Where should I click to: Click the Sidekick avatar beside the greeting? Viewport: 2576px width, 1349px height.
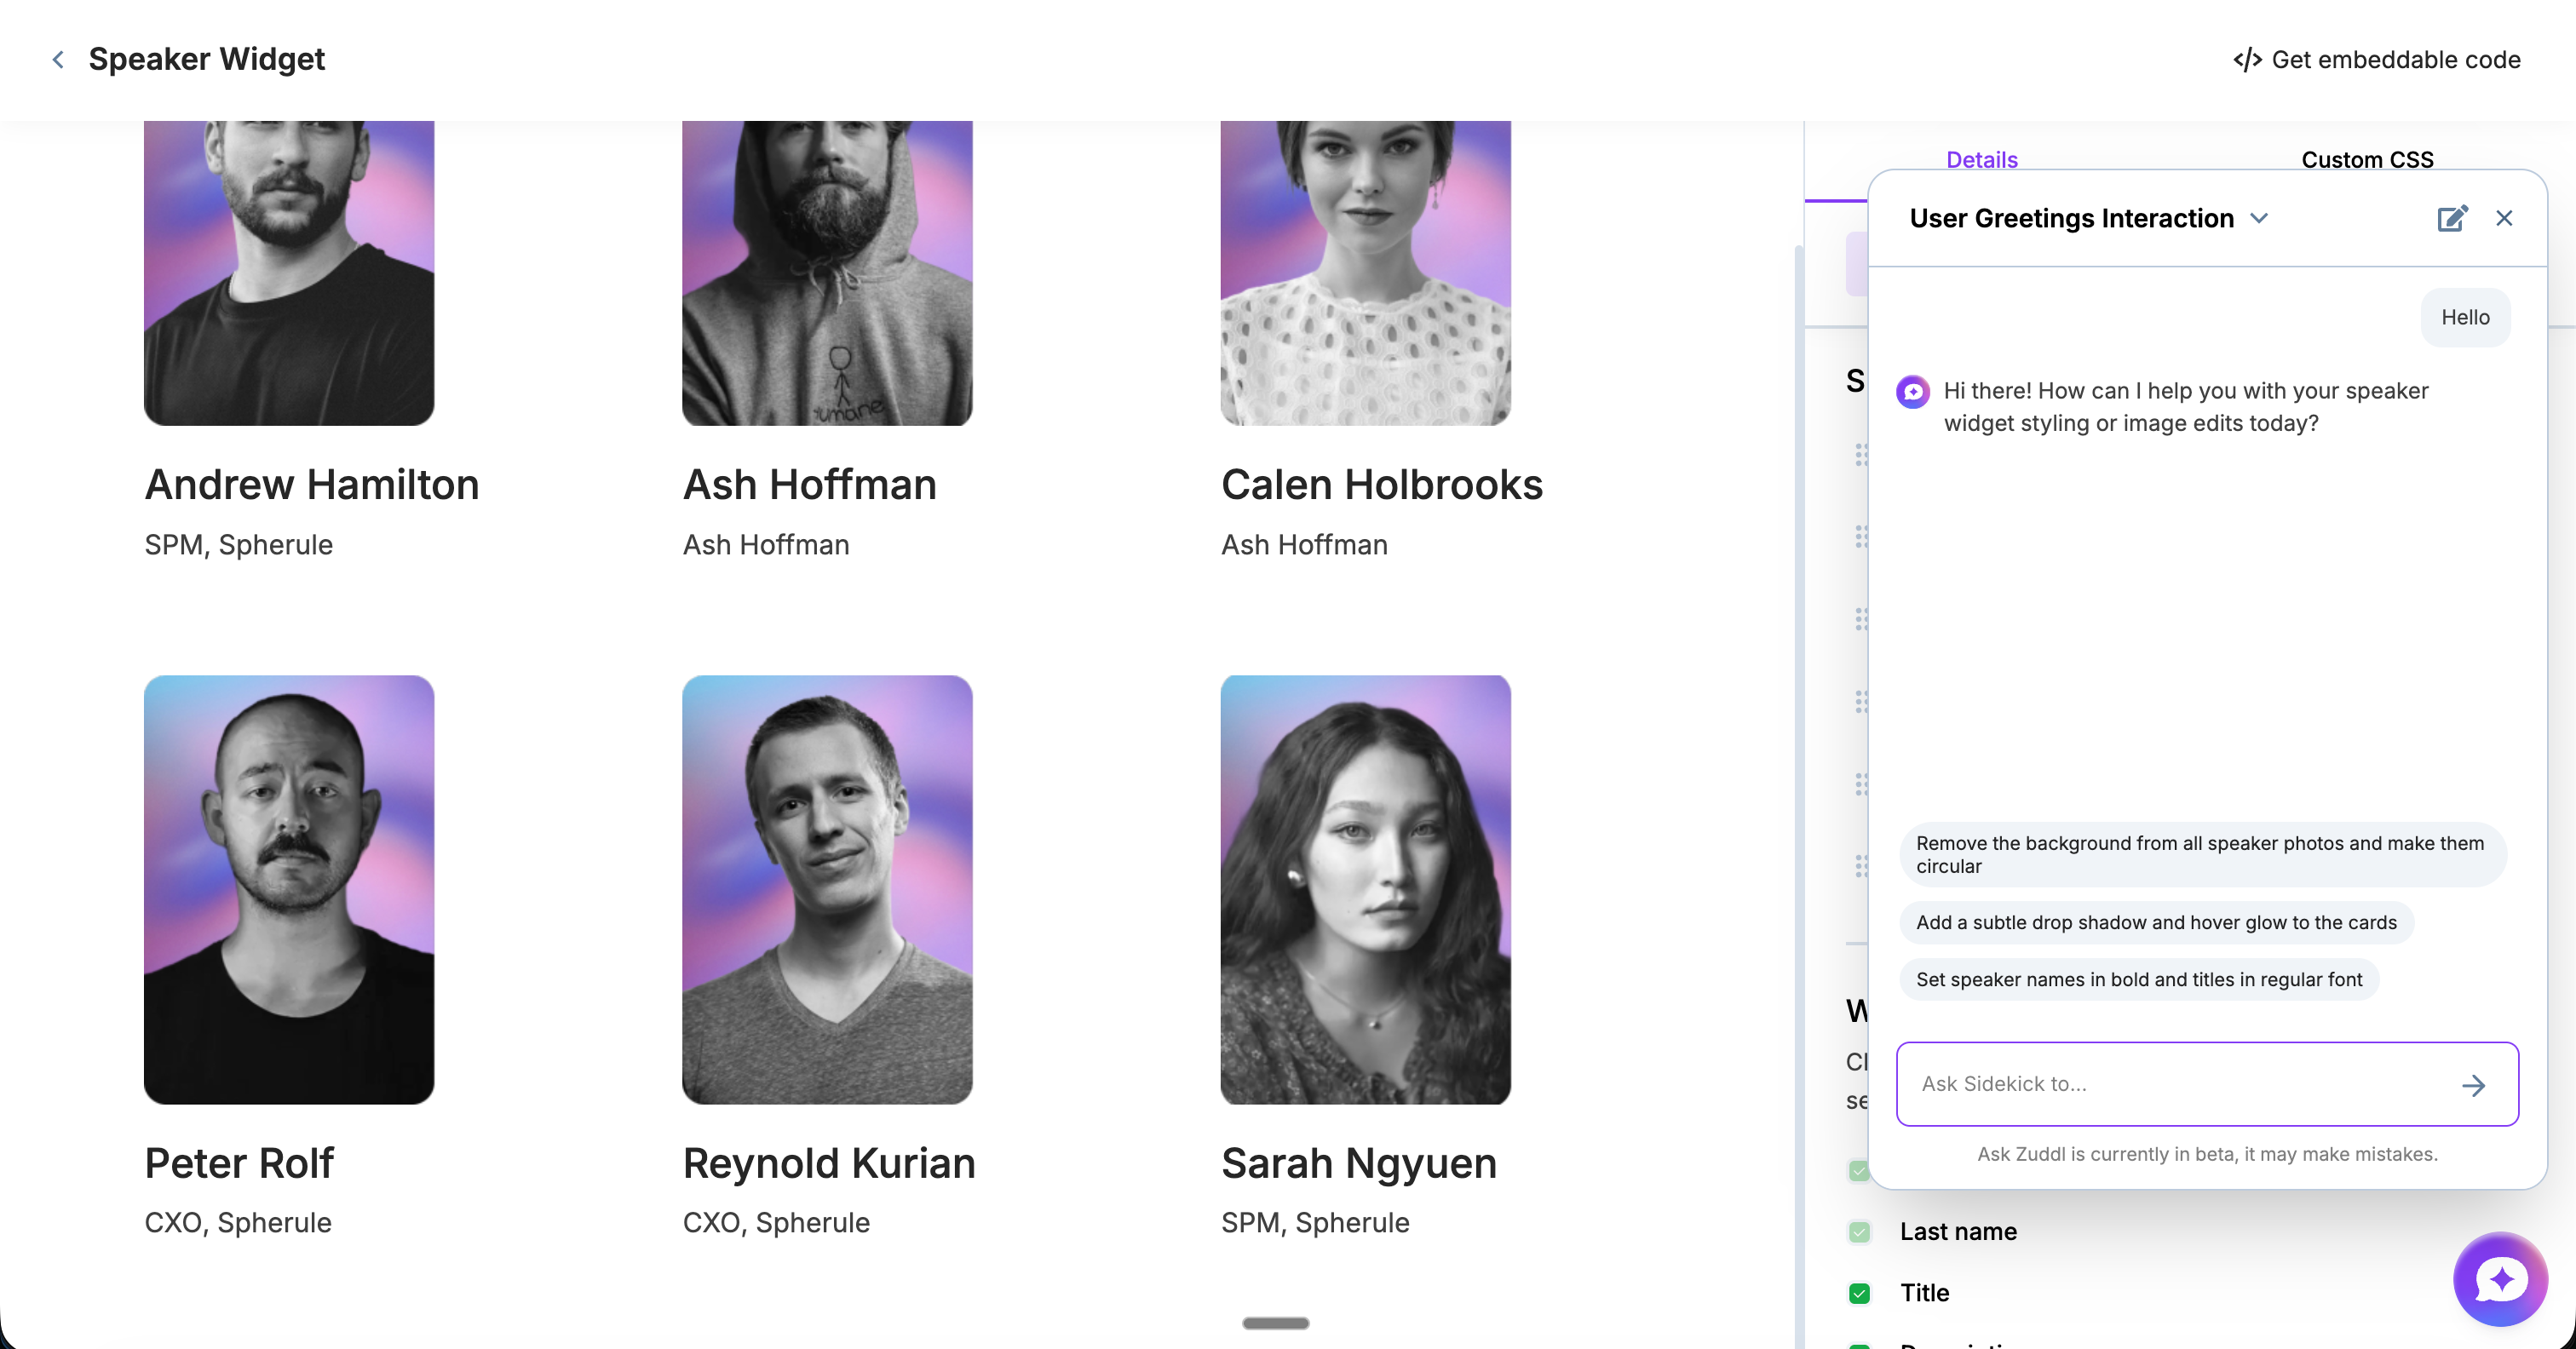tap(1913, 392)
